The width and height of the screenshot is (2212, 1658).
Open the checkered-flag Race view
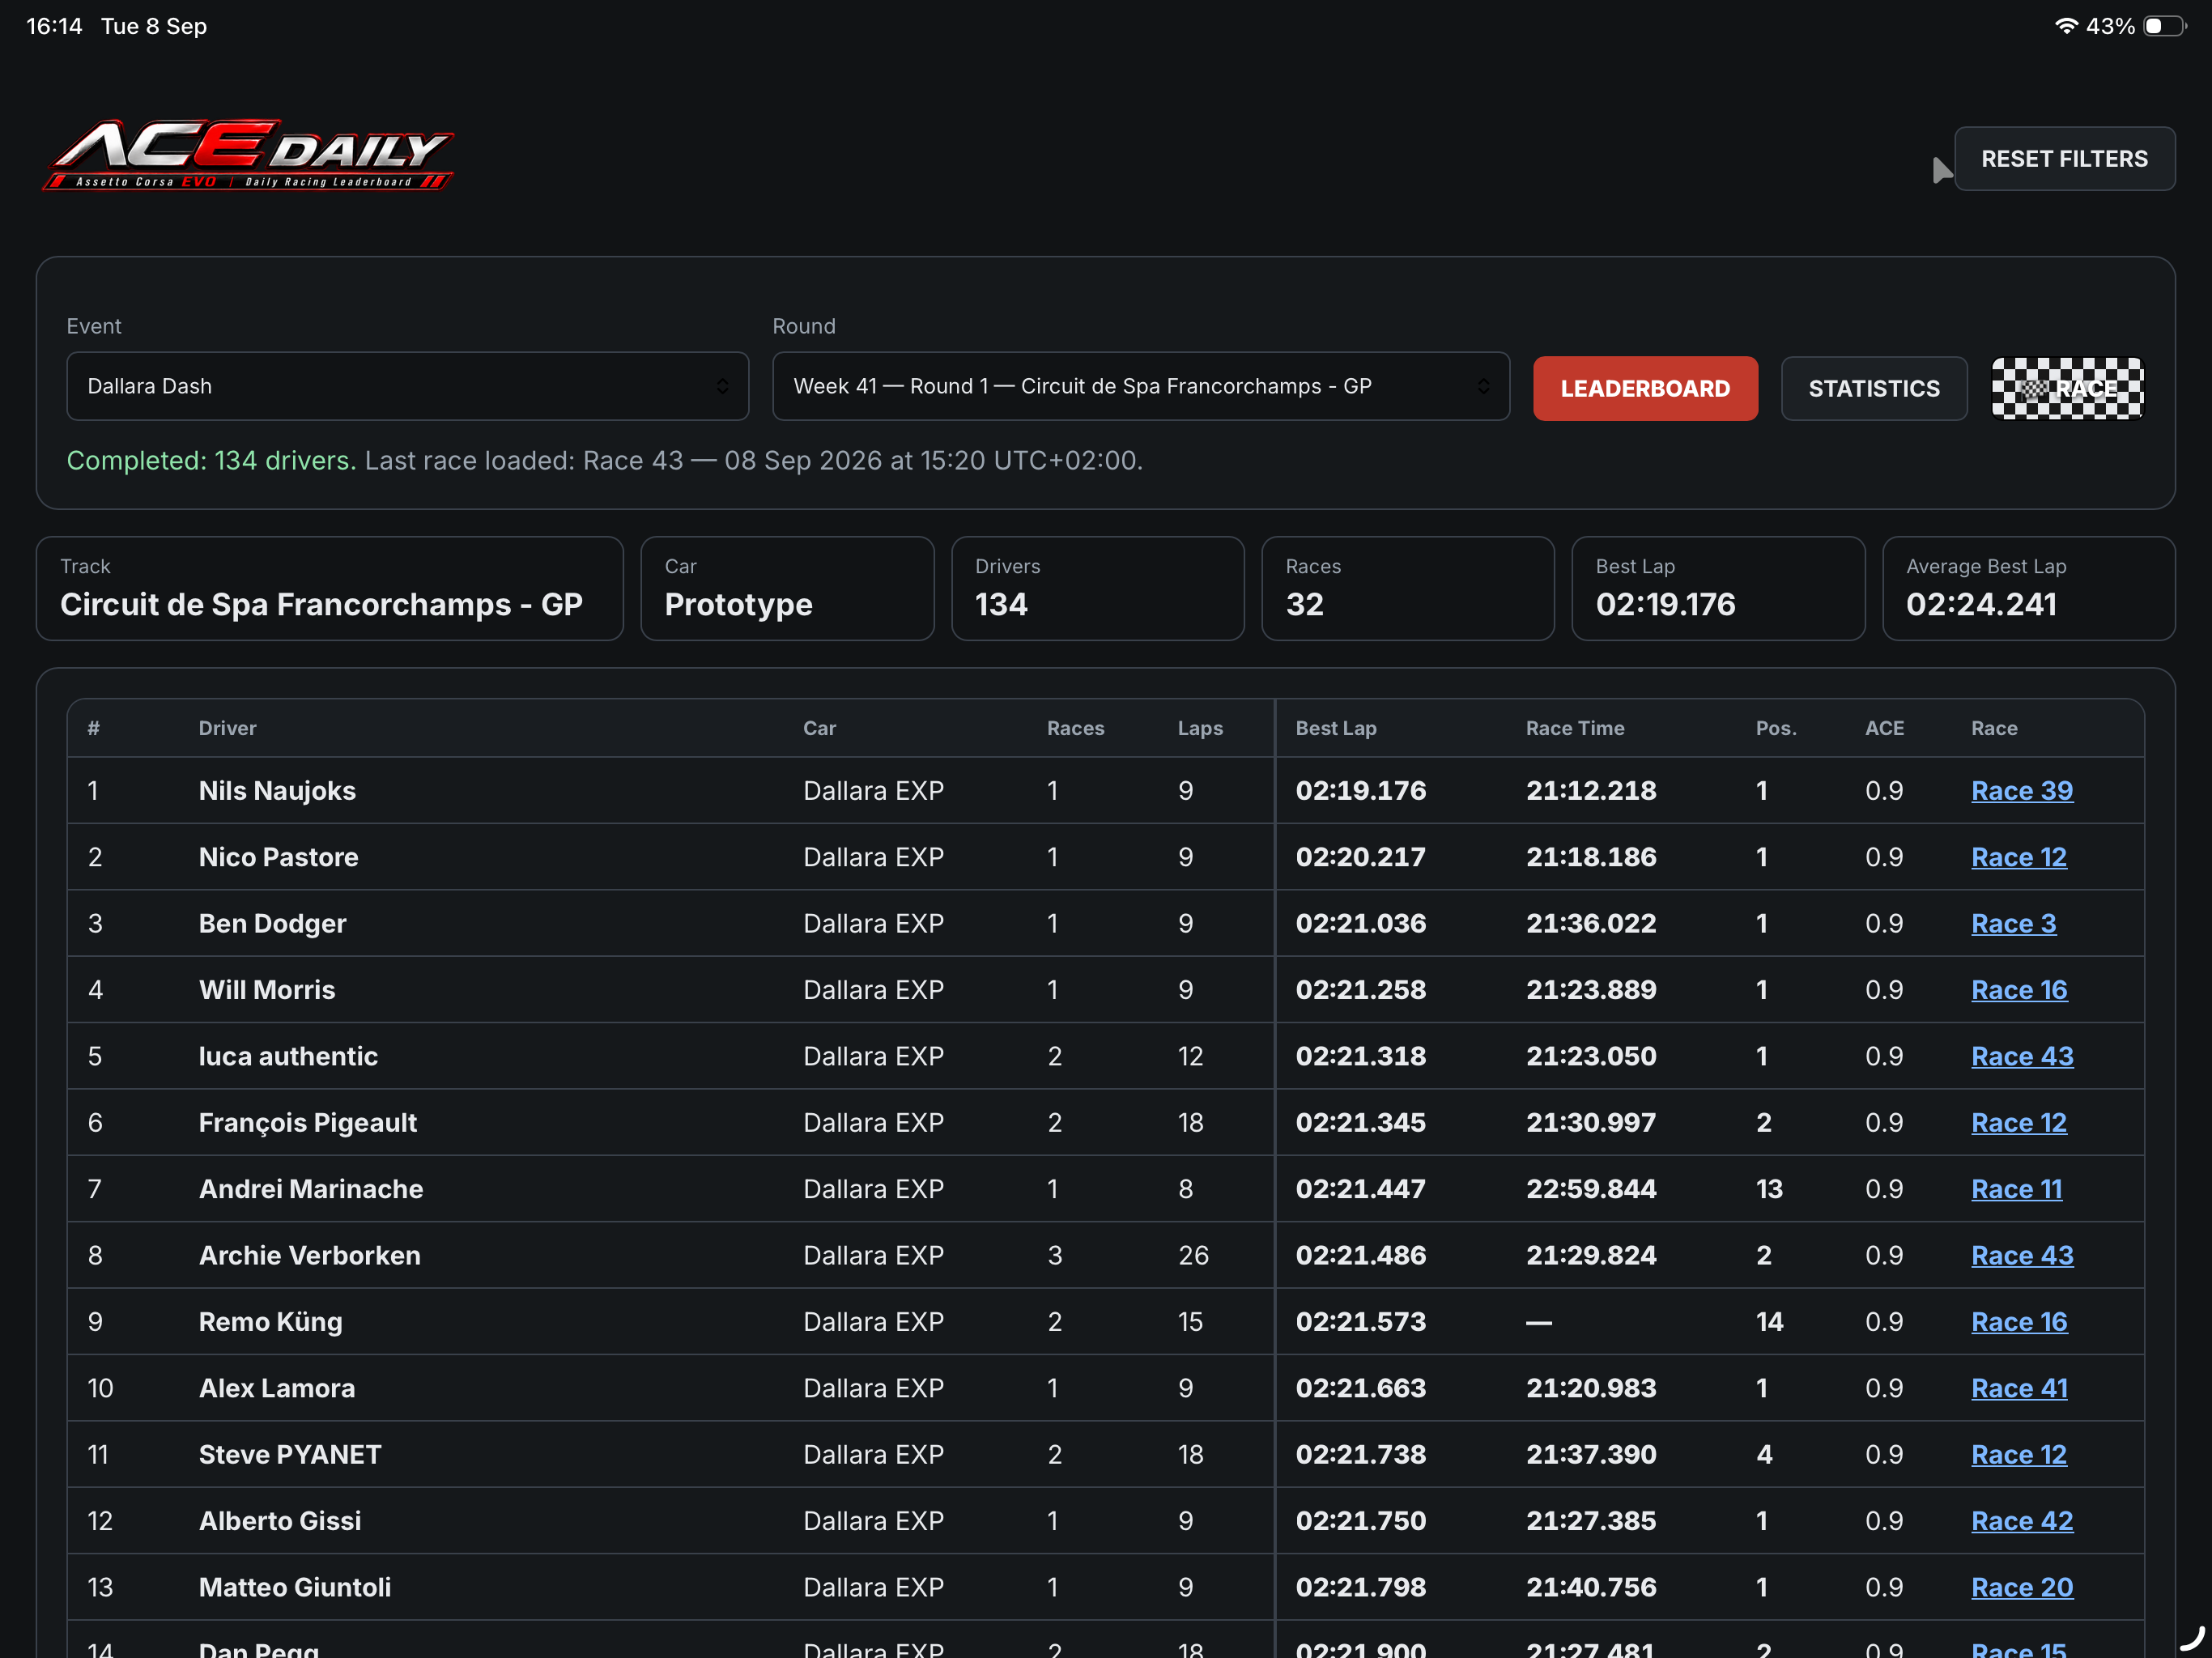point(2067,388)
